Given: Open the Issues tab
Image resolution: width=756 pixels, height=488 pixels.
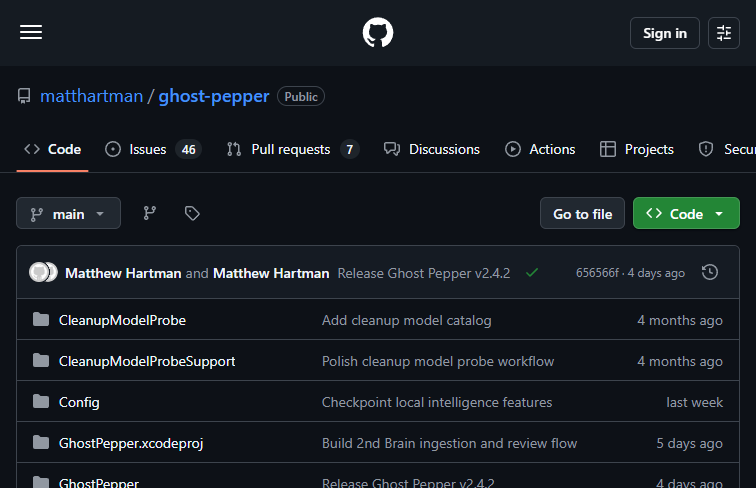Looking at the screenshot, I should click(x=153, y=149).
